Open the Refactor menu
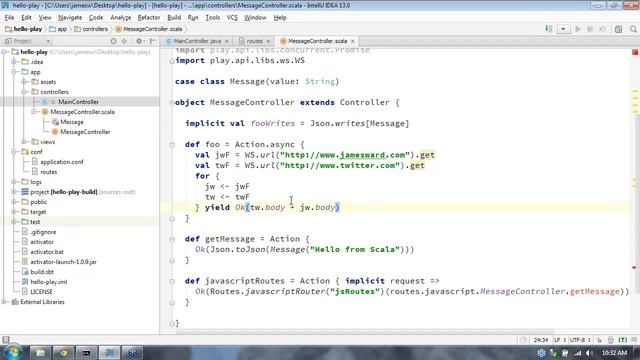The width and height of the screenshot is (640, 360). coord(149,18)
